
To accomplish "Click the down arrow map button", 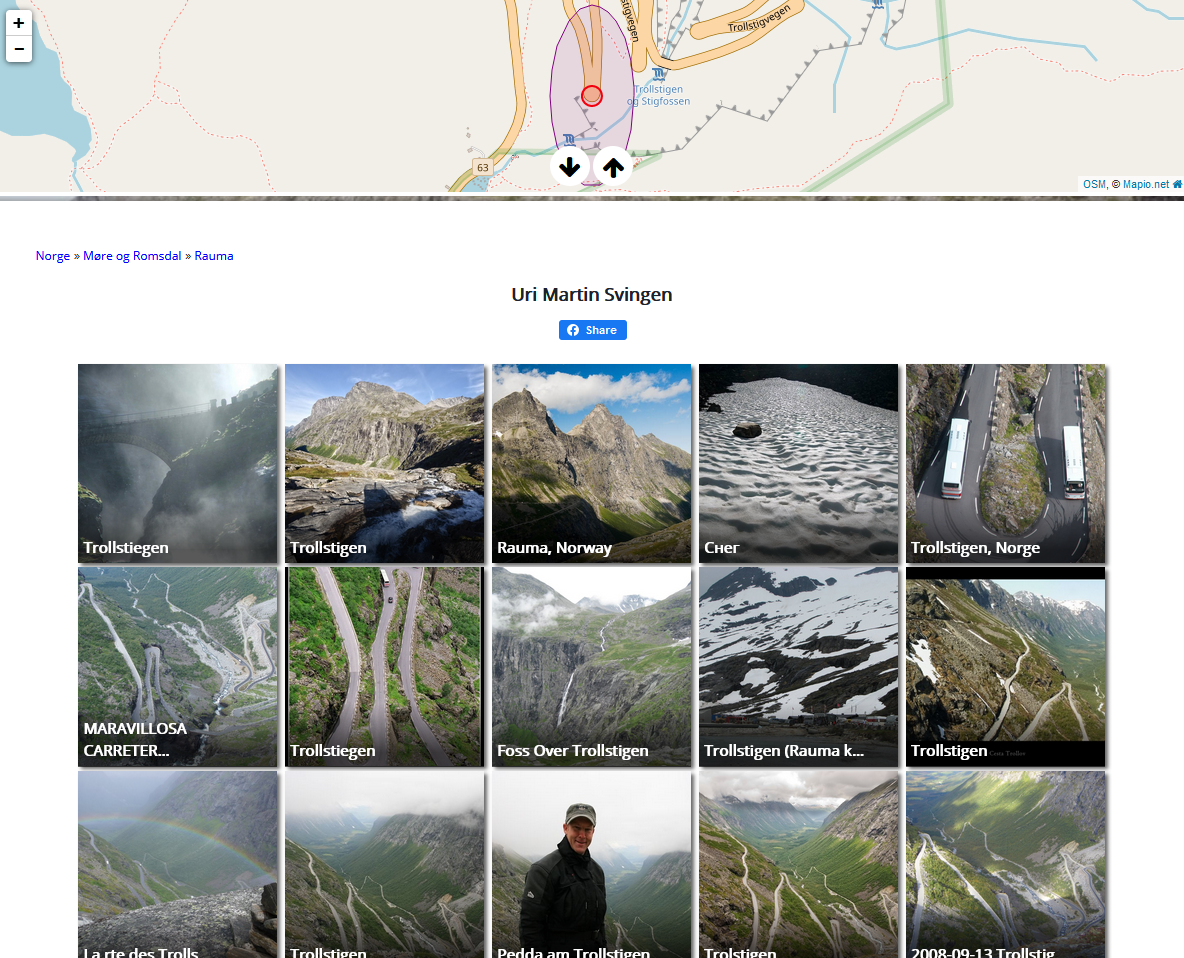I will coord(570,166).
